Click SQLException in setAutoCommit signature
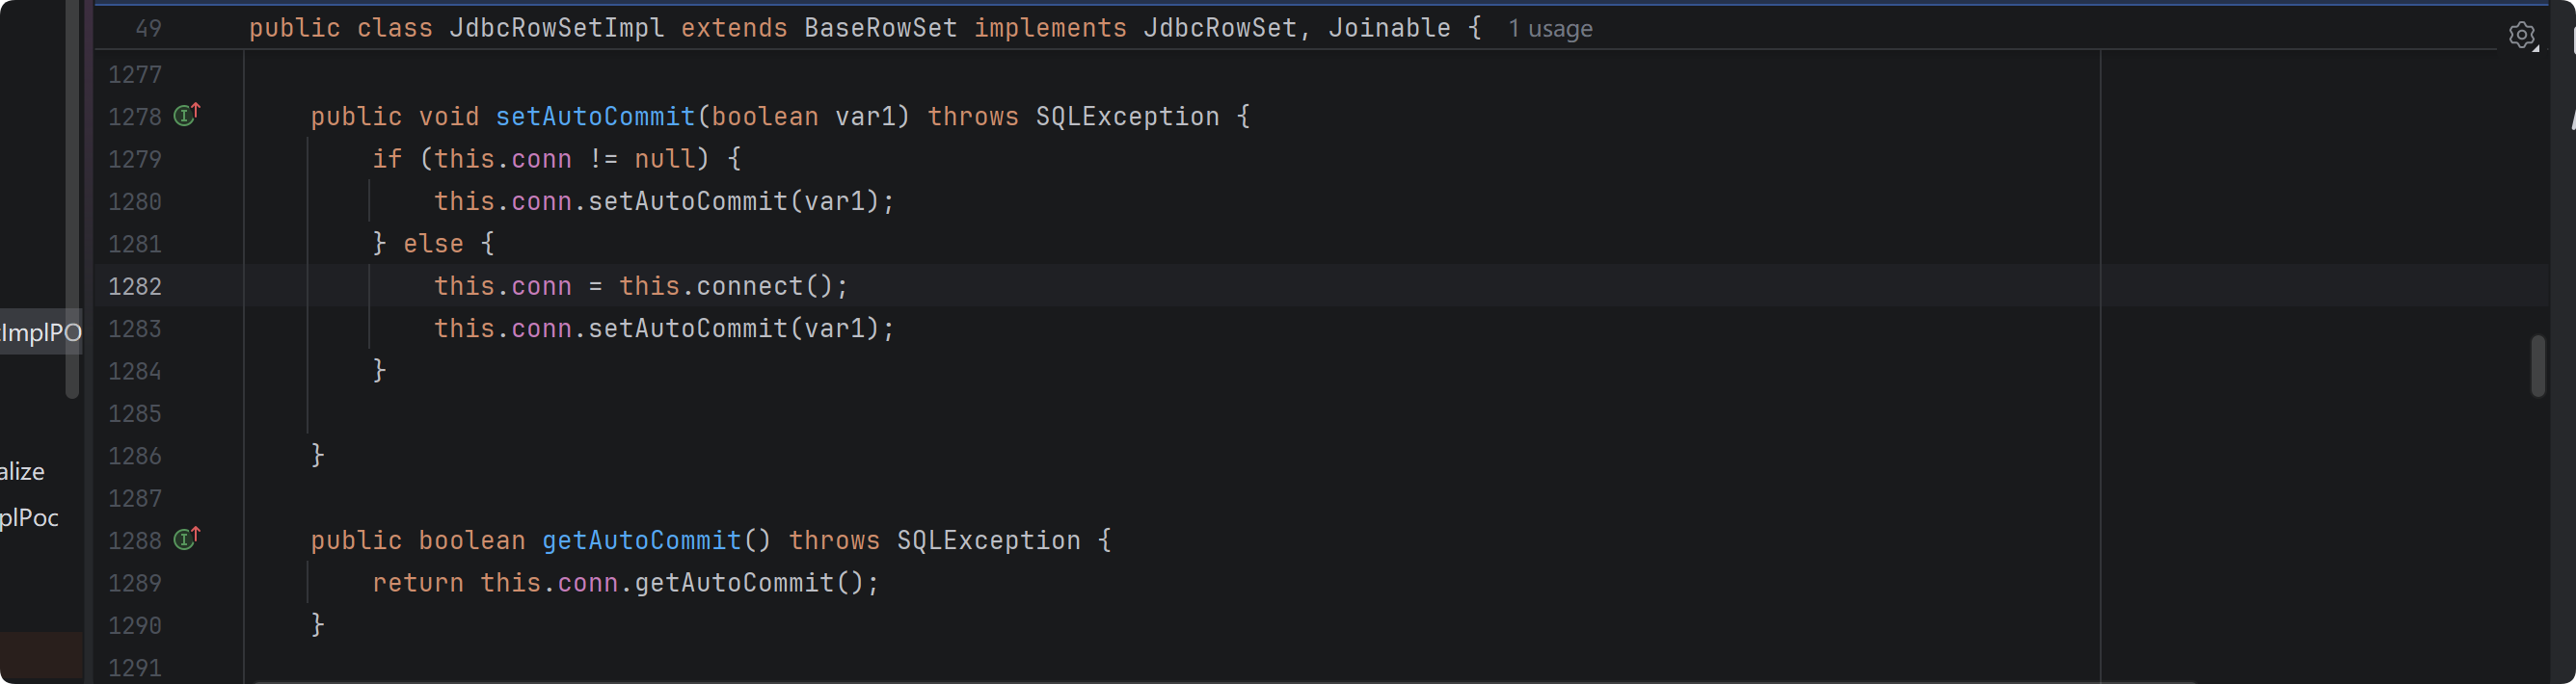Screen dimensions: 2576x684 point(1127,116)
